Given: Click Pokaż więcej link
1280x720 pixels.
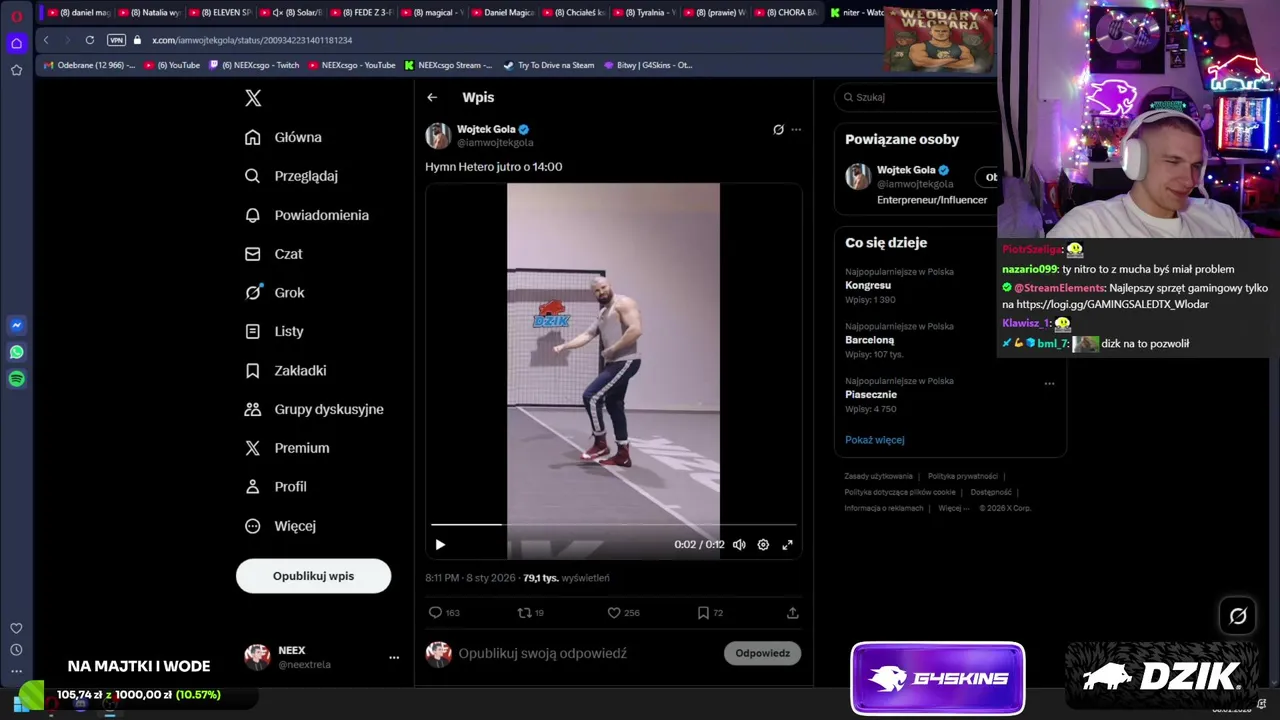Looking at the screenshot, I should tap(874, 440).
